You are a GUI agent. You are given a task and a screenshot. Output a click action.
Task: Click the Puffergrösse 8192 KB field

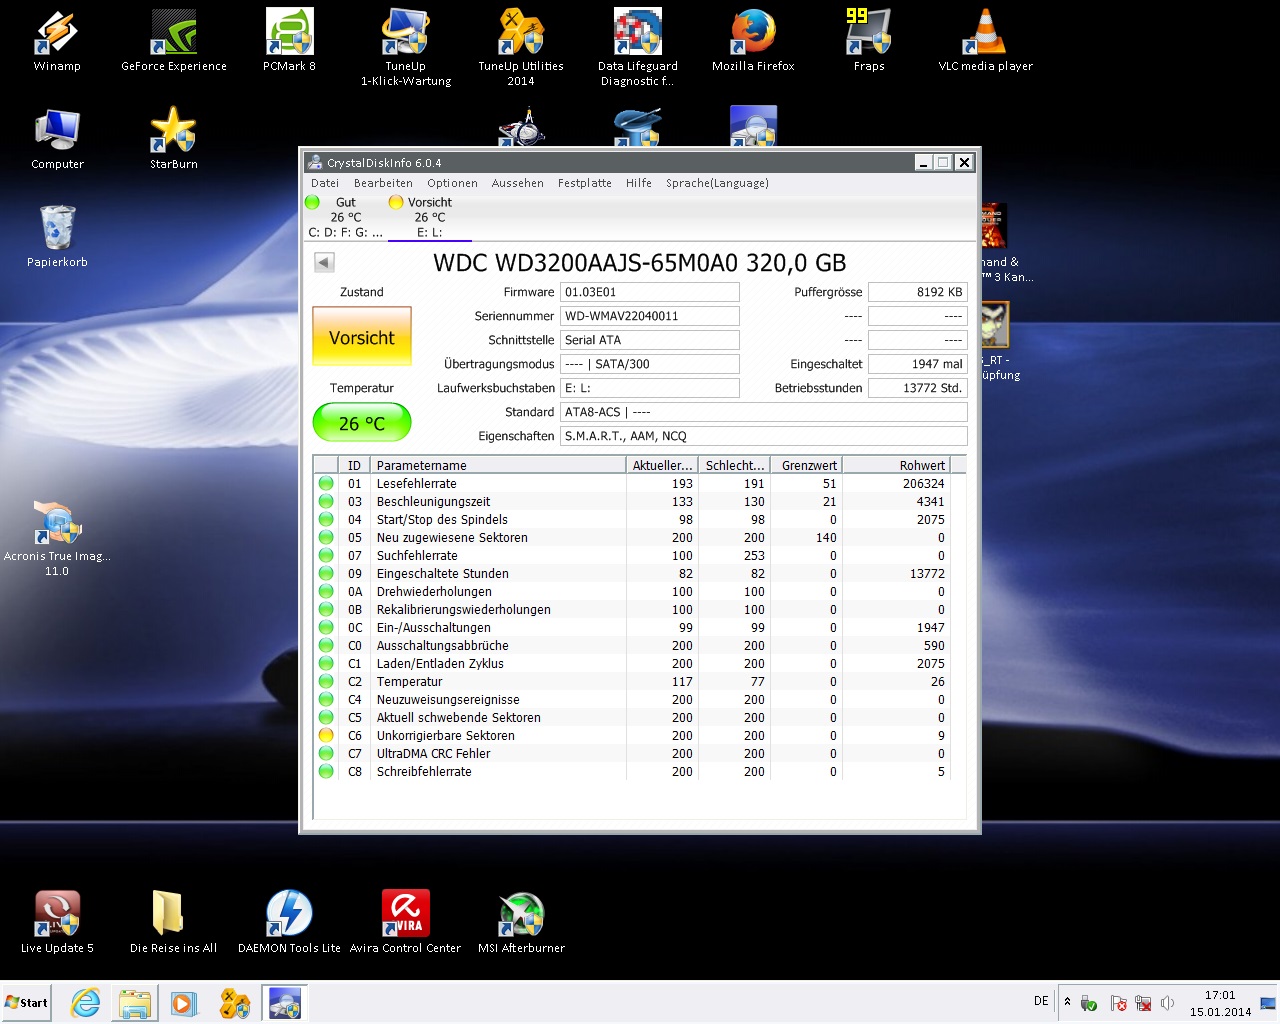pos(918,292)
